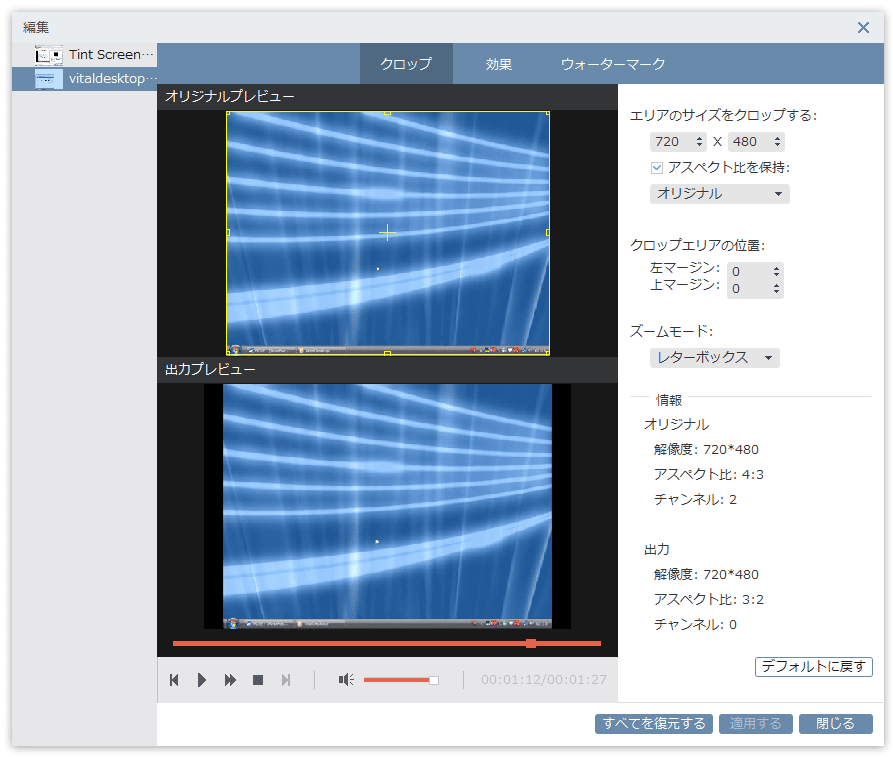Image resolution: width=893 pixels, height=757 pixels.
Task: Click the crop right-edge middle handle
Action: [548, 232]
